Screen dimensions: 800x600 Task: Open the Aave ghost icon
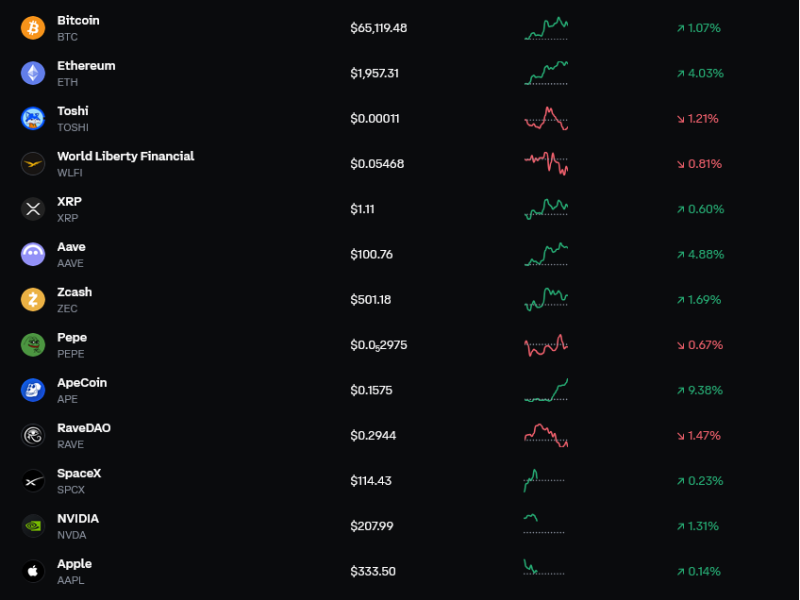tap(33, 254)
